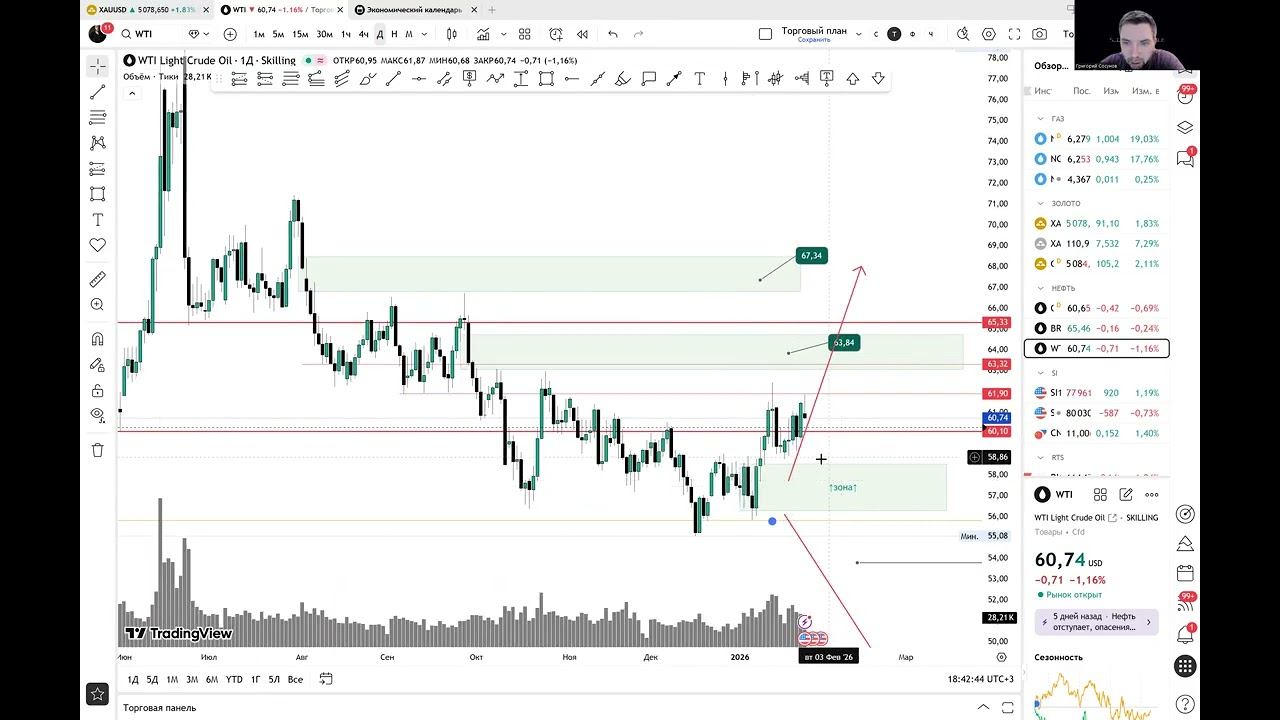Collapse the indicator legend arrow under Объём
Screen dimensions: 1280x720
[132, 93]
